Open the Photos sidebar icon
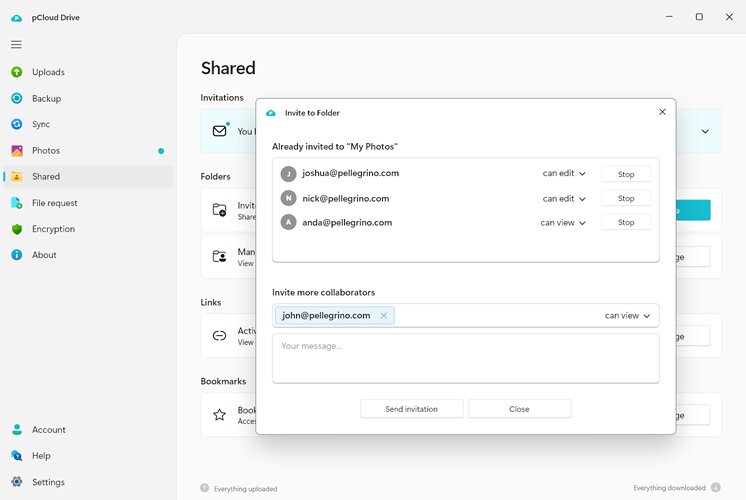Screen dimensions: 746x500 17,151
